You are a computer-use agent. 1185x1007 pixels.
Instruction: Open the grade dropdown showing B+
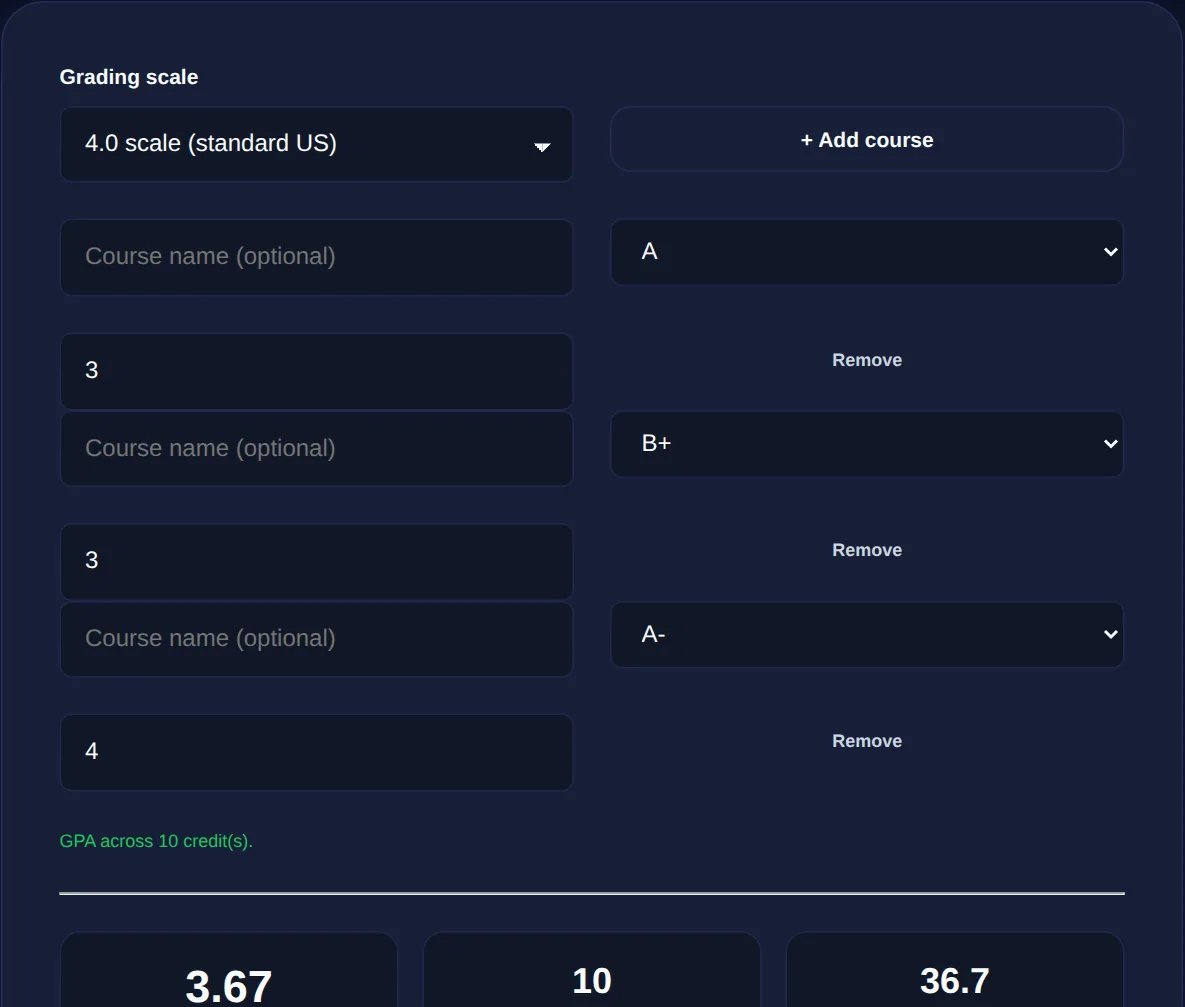866,444
